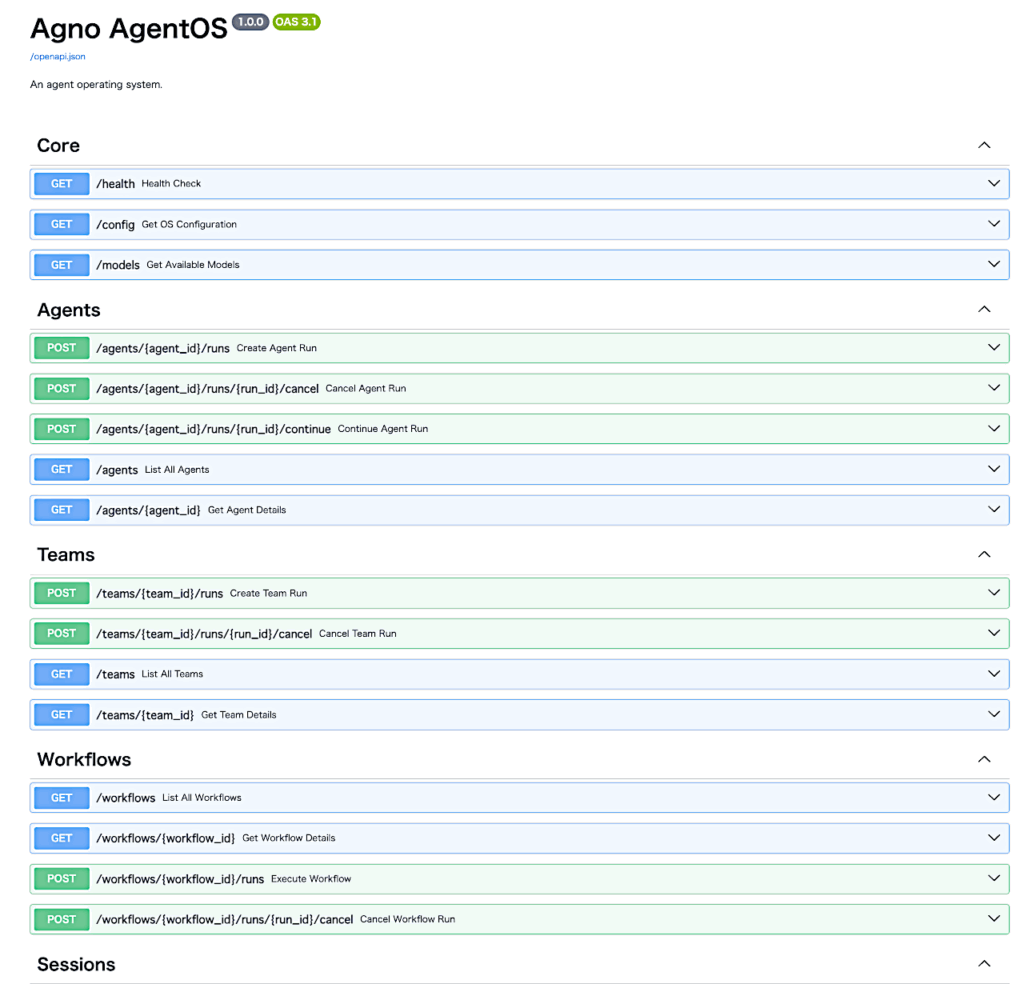Click POST badge for Cancel Team Run
Viewport: 1024px width, 984px height.
point(61,633)
